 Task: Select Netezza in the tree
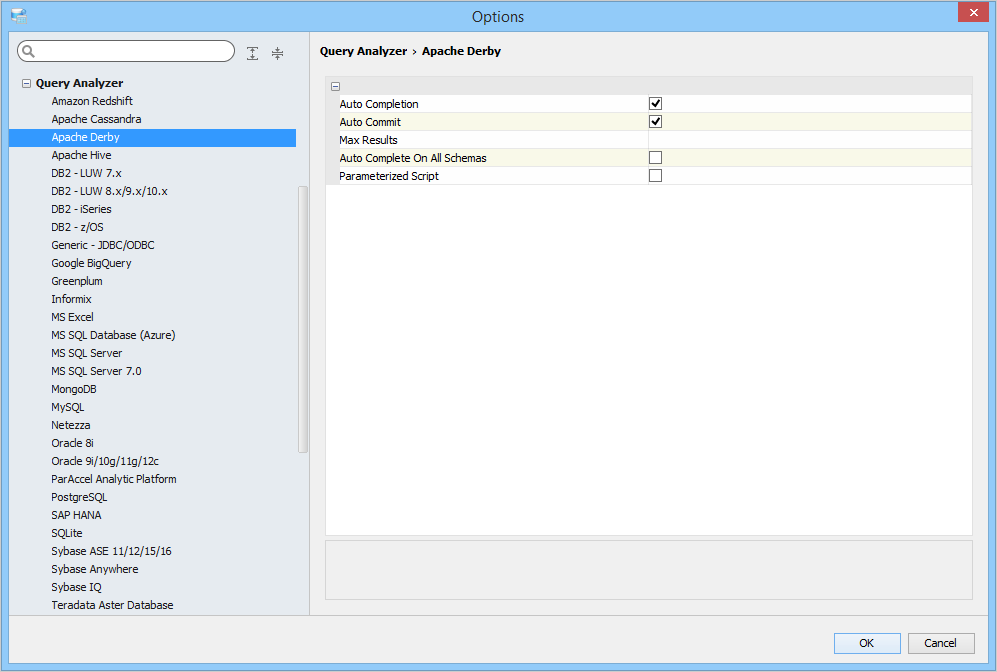[x=71, y=425]
